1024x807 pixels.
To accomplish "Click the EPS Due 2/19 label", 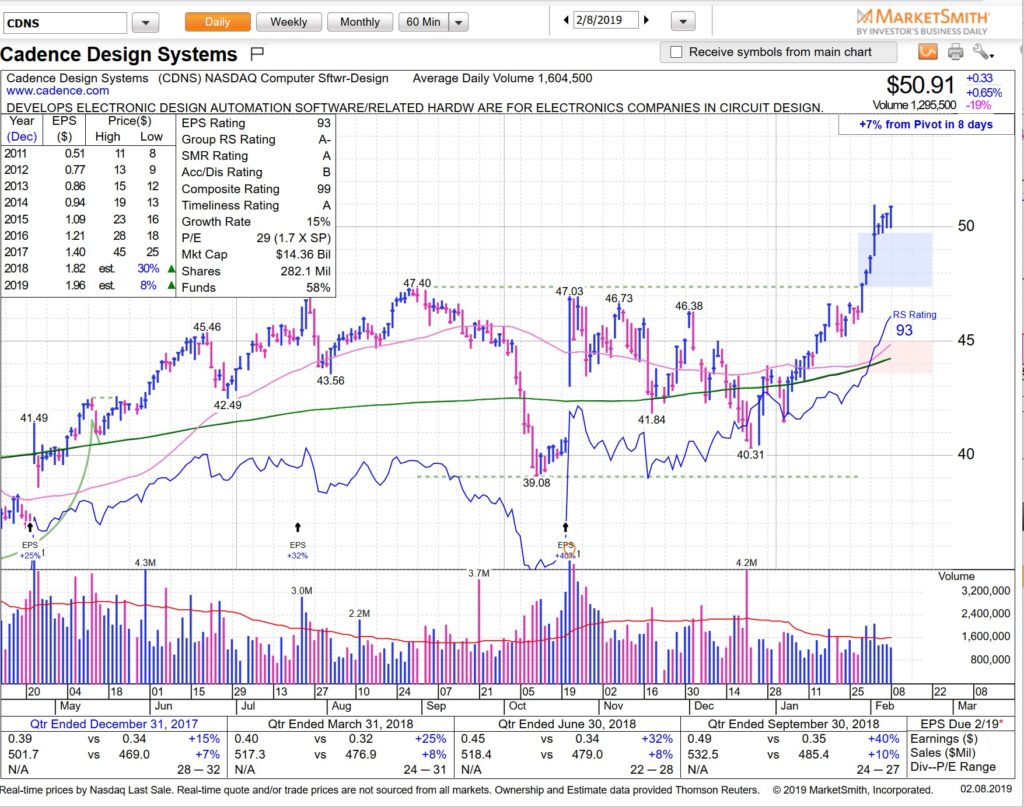I will pos(963,723).
